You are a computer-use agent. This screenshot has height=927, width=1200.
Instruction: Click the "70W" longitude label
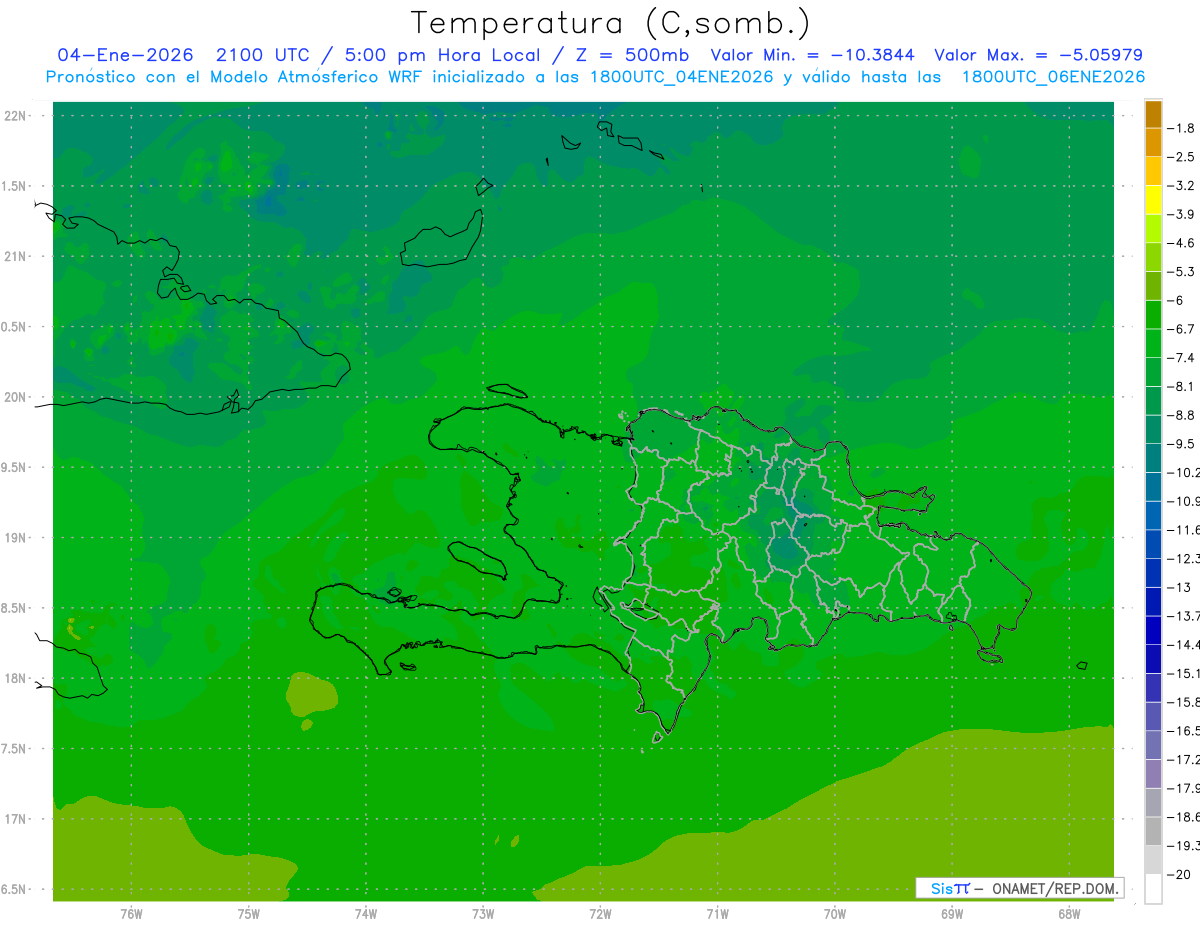coord(835,913)
